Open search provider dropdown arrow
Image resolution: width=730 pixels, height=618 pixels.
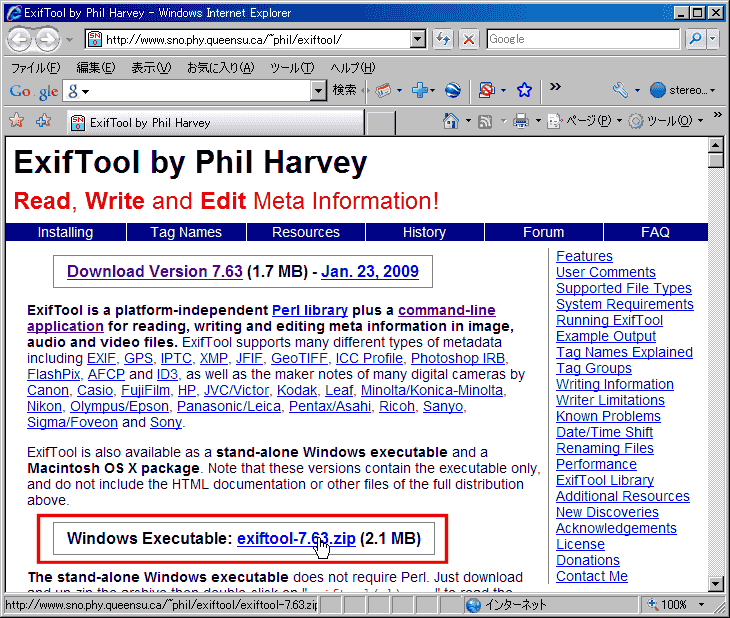(x=713, y=39)
